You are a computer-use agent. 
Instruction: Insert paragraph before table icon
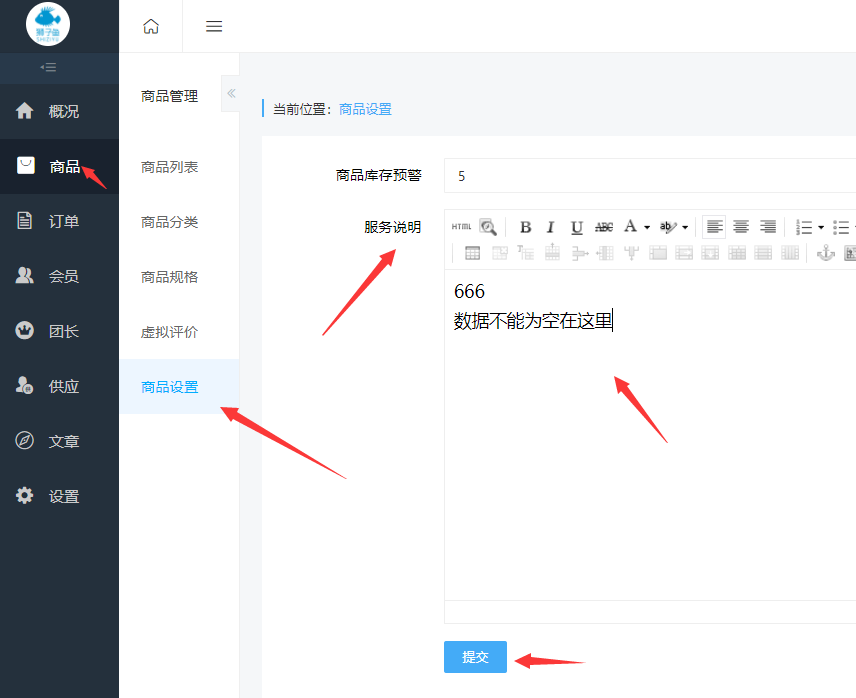pyautogui.click(x=526, y=253)
